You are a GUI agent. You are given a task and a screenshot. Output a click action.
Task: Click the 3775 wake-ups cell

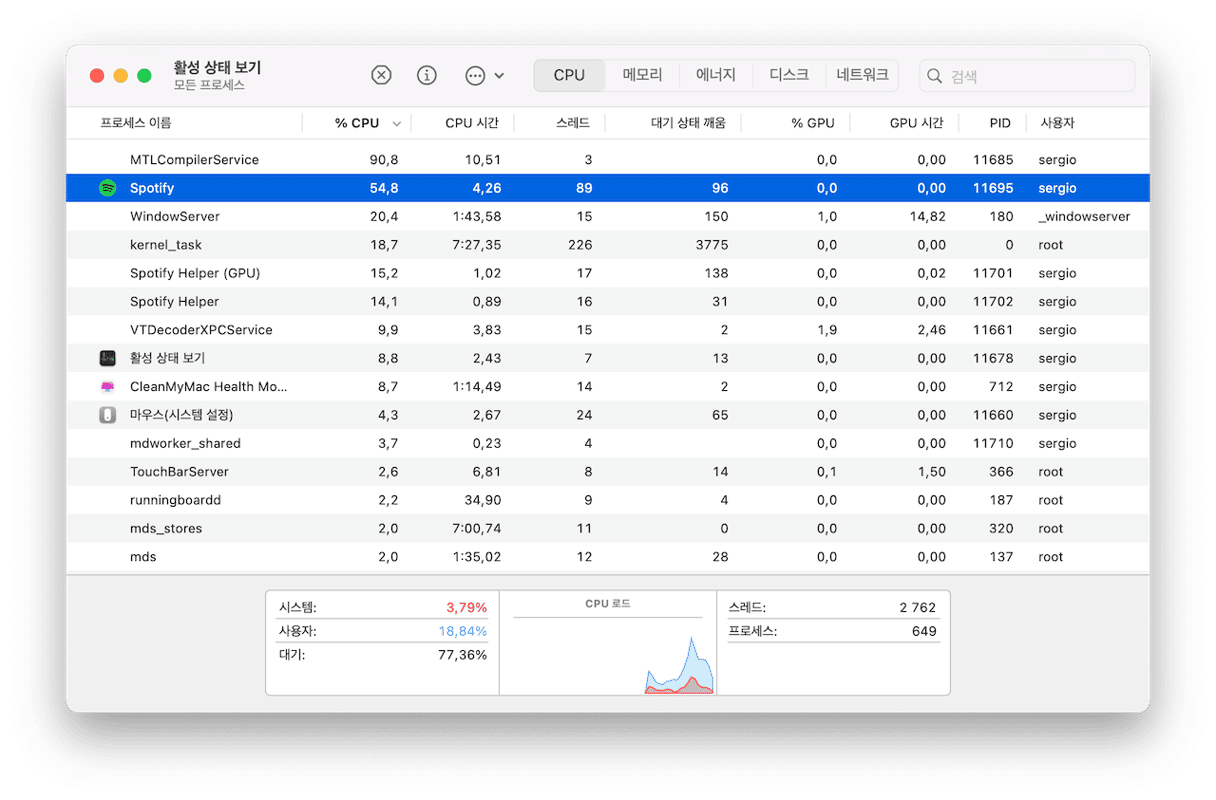click(x=712, y=245)
